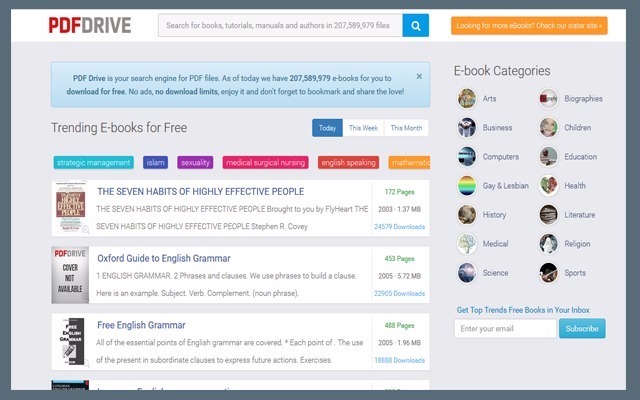Screen dimensions: 640x400
Task: Click the PDF Drive logo
Action: click(90, 25)
